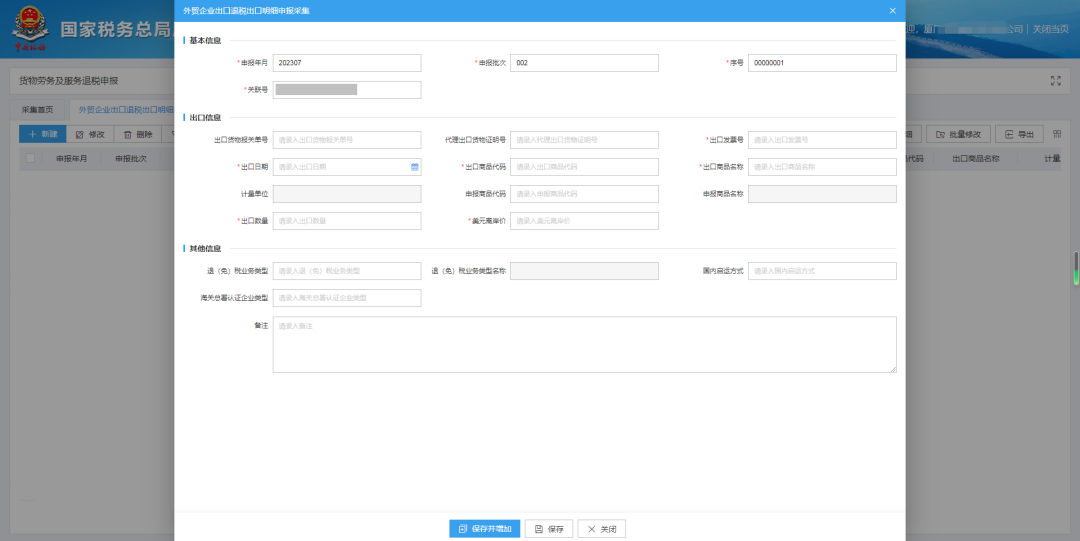Screen dimensions: 1080x541
Task: Click the disabled 计量单位 field
Action: (x=346, y=194)
